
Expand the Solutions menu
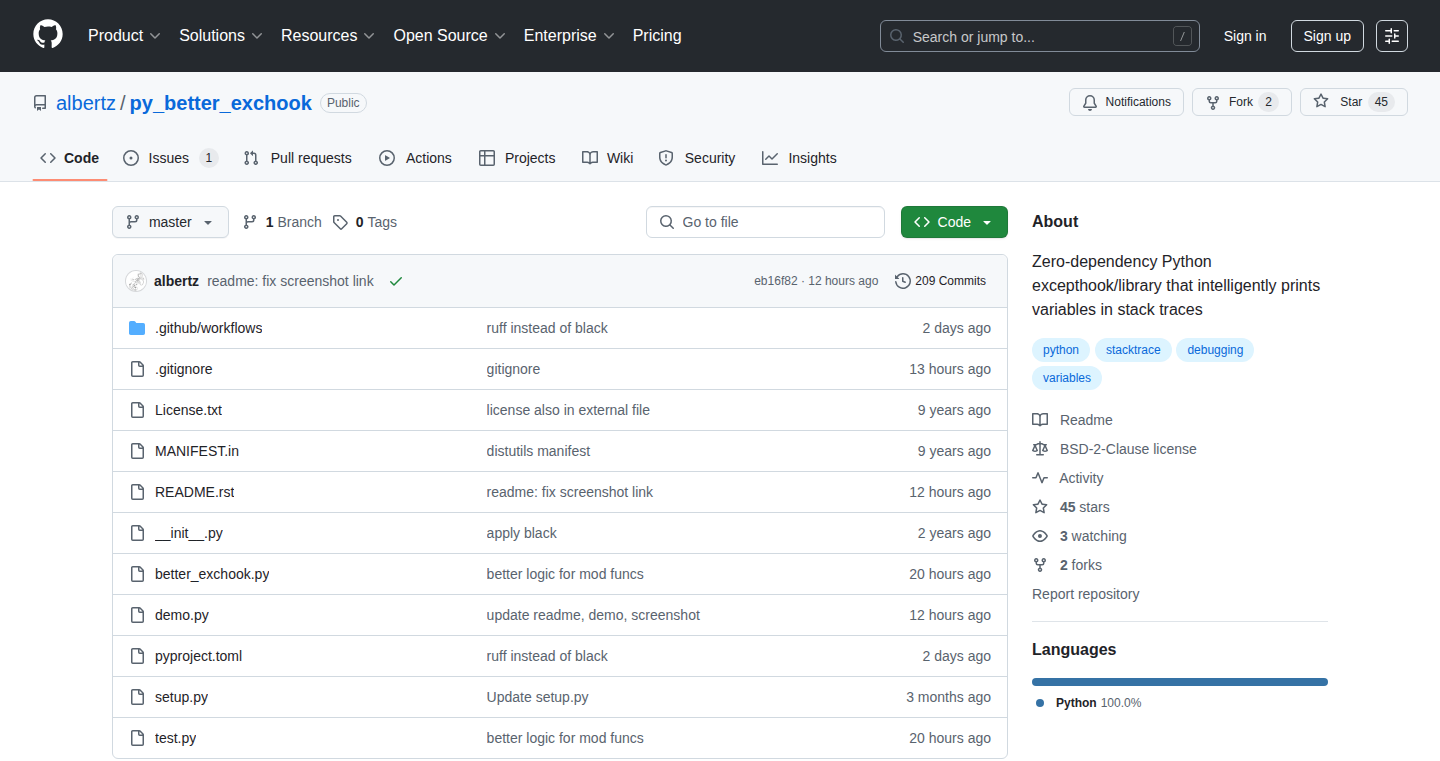click(221, 35)
